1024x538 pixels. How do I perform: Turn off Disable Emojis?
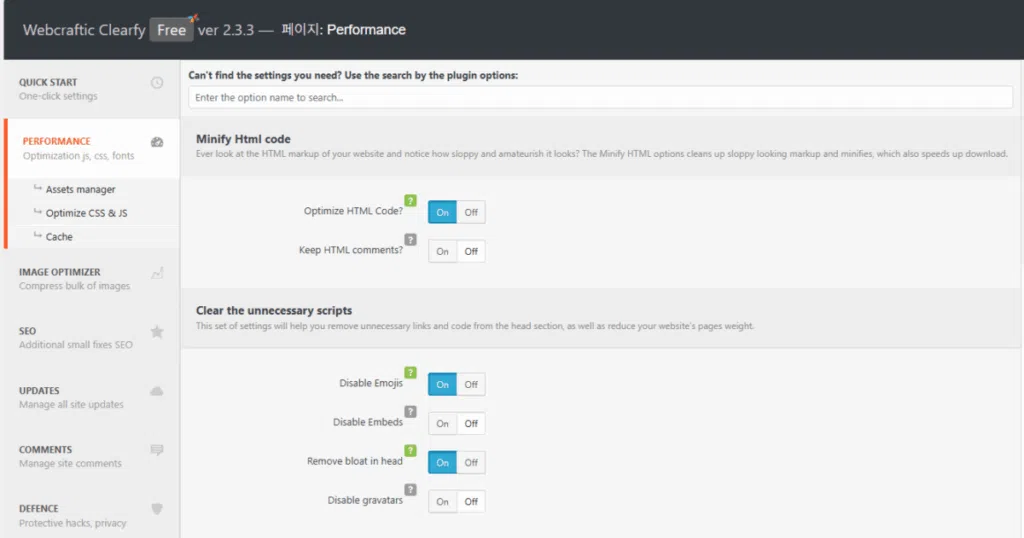tap(471, 384)
